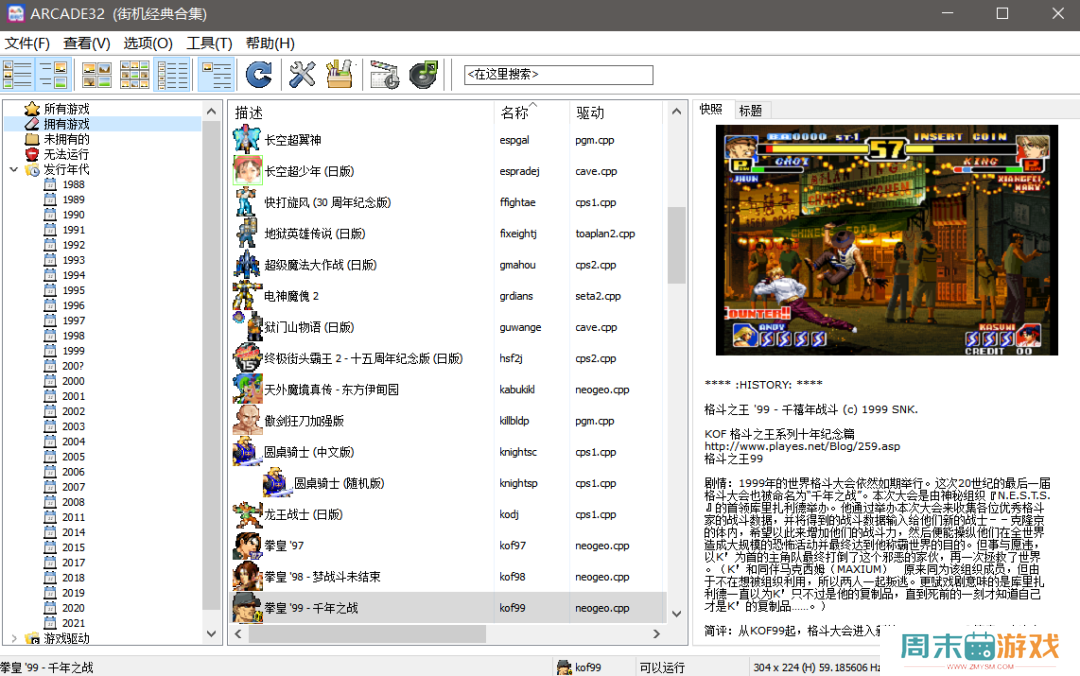Select the details list view icon

tap(173, 74)
